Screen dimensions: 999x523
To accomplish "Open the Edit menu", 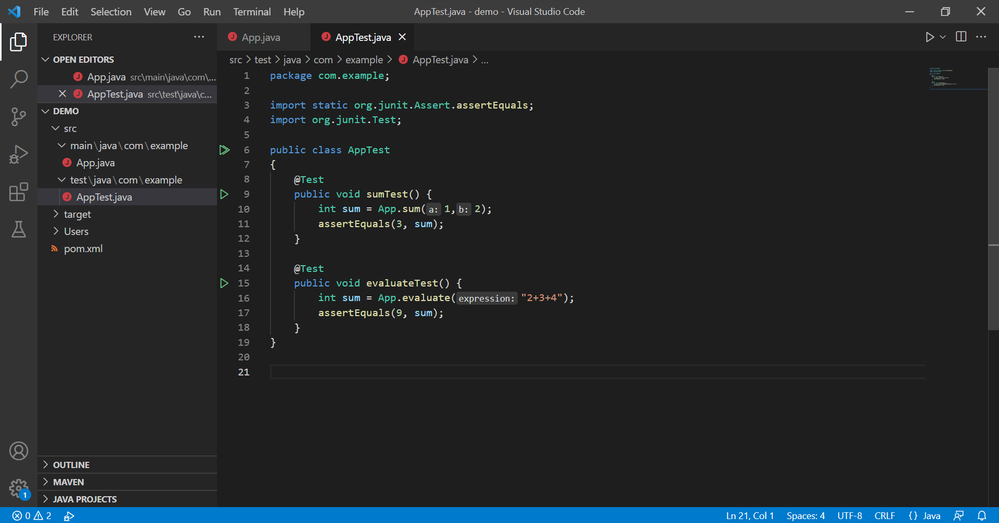I will tap(69, 11).
